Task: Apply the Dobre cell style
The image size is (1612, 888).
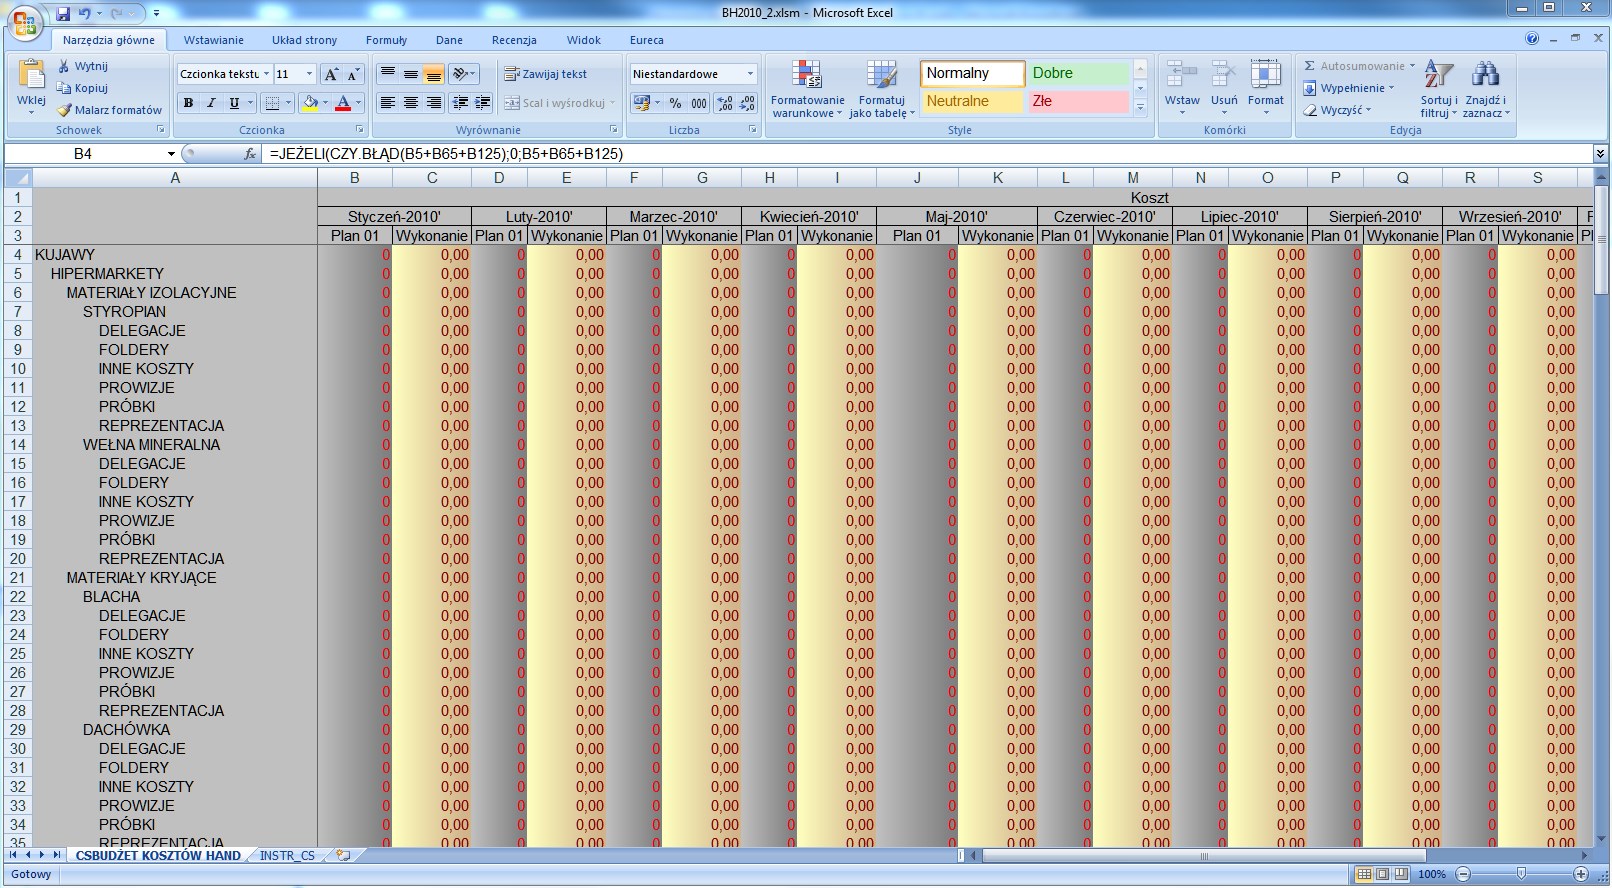Action: (x=1078, y=73)
